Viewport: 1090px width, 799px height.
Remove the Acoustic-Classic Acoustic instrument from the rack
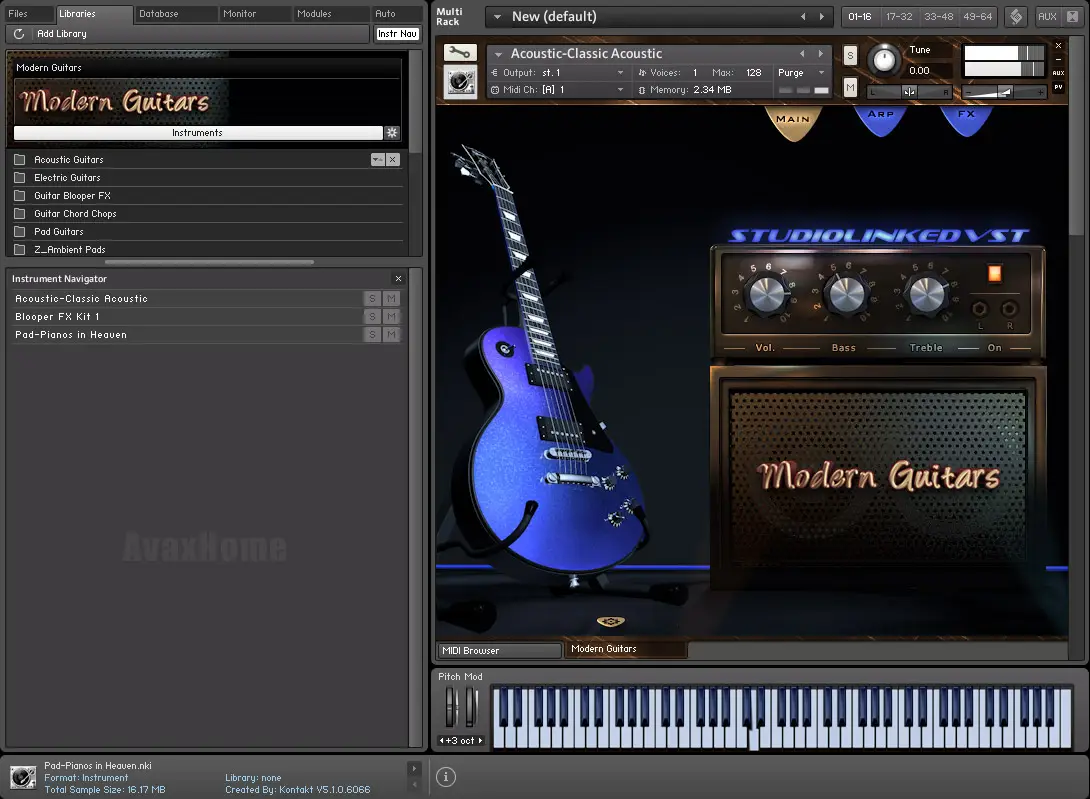click(1058, 46)
